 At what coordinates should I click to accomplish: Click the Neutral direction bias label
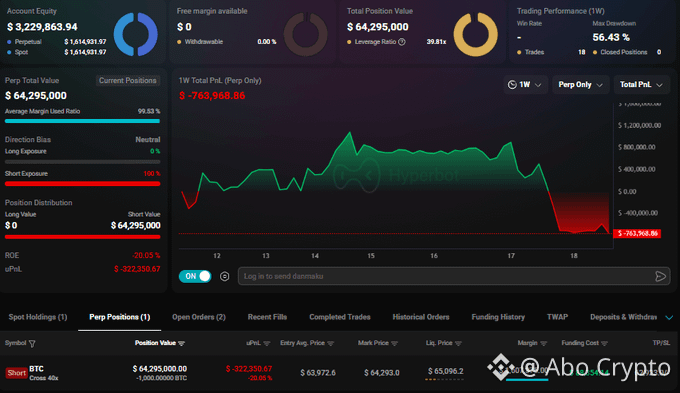[147, 140]
